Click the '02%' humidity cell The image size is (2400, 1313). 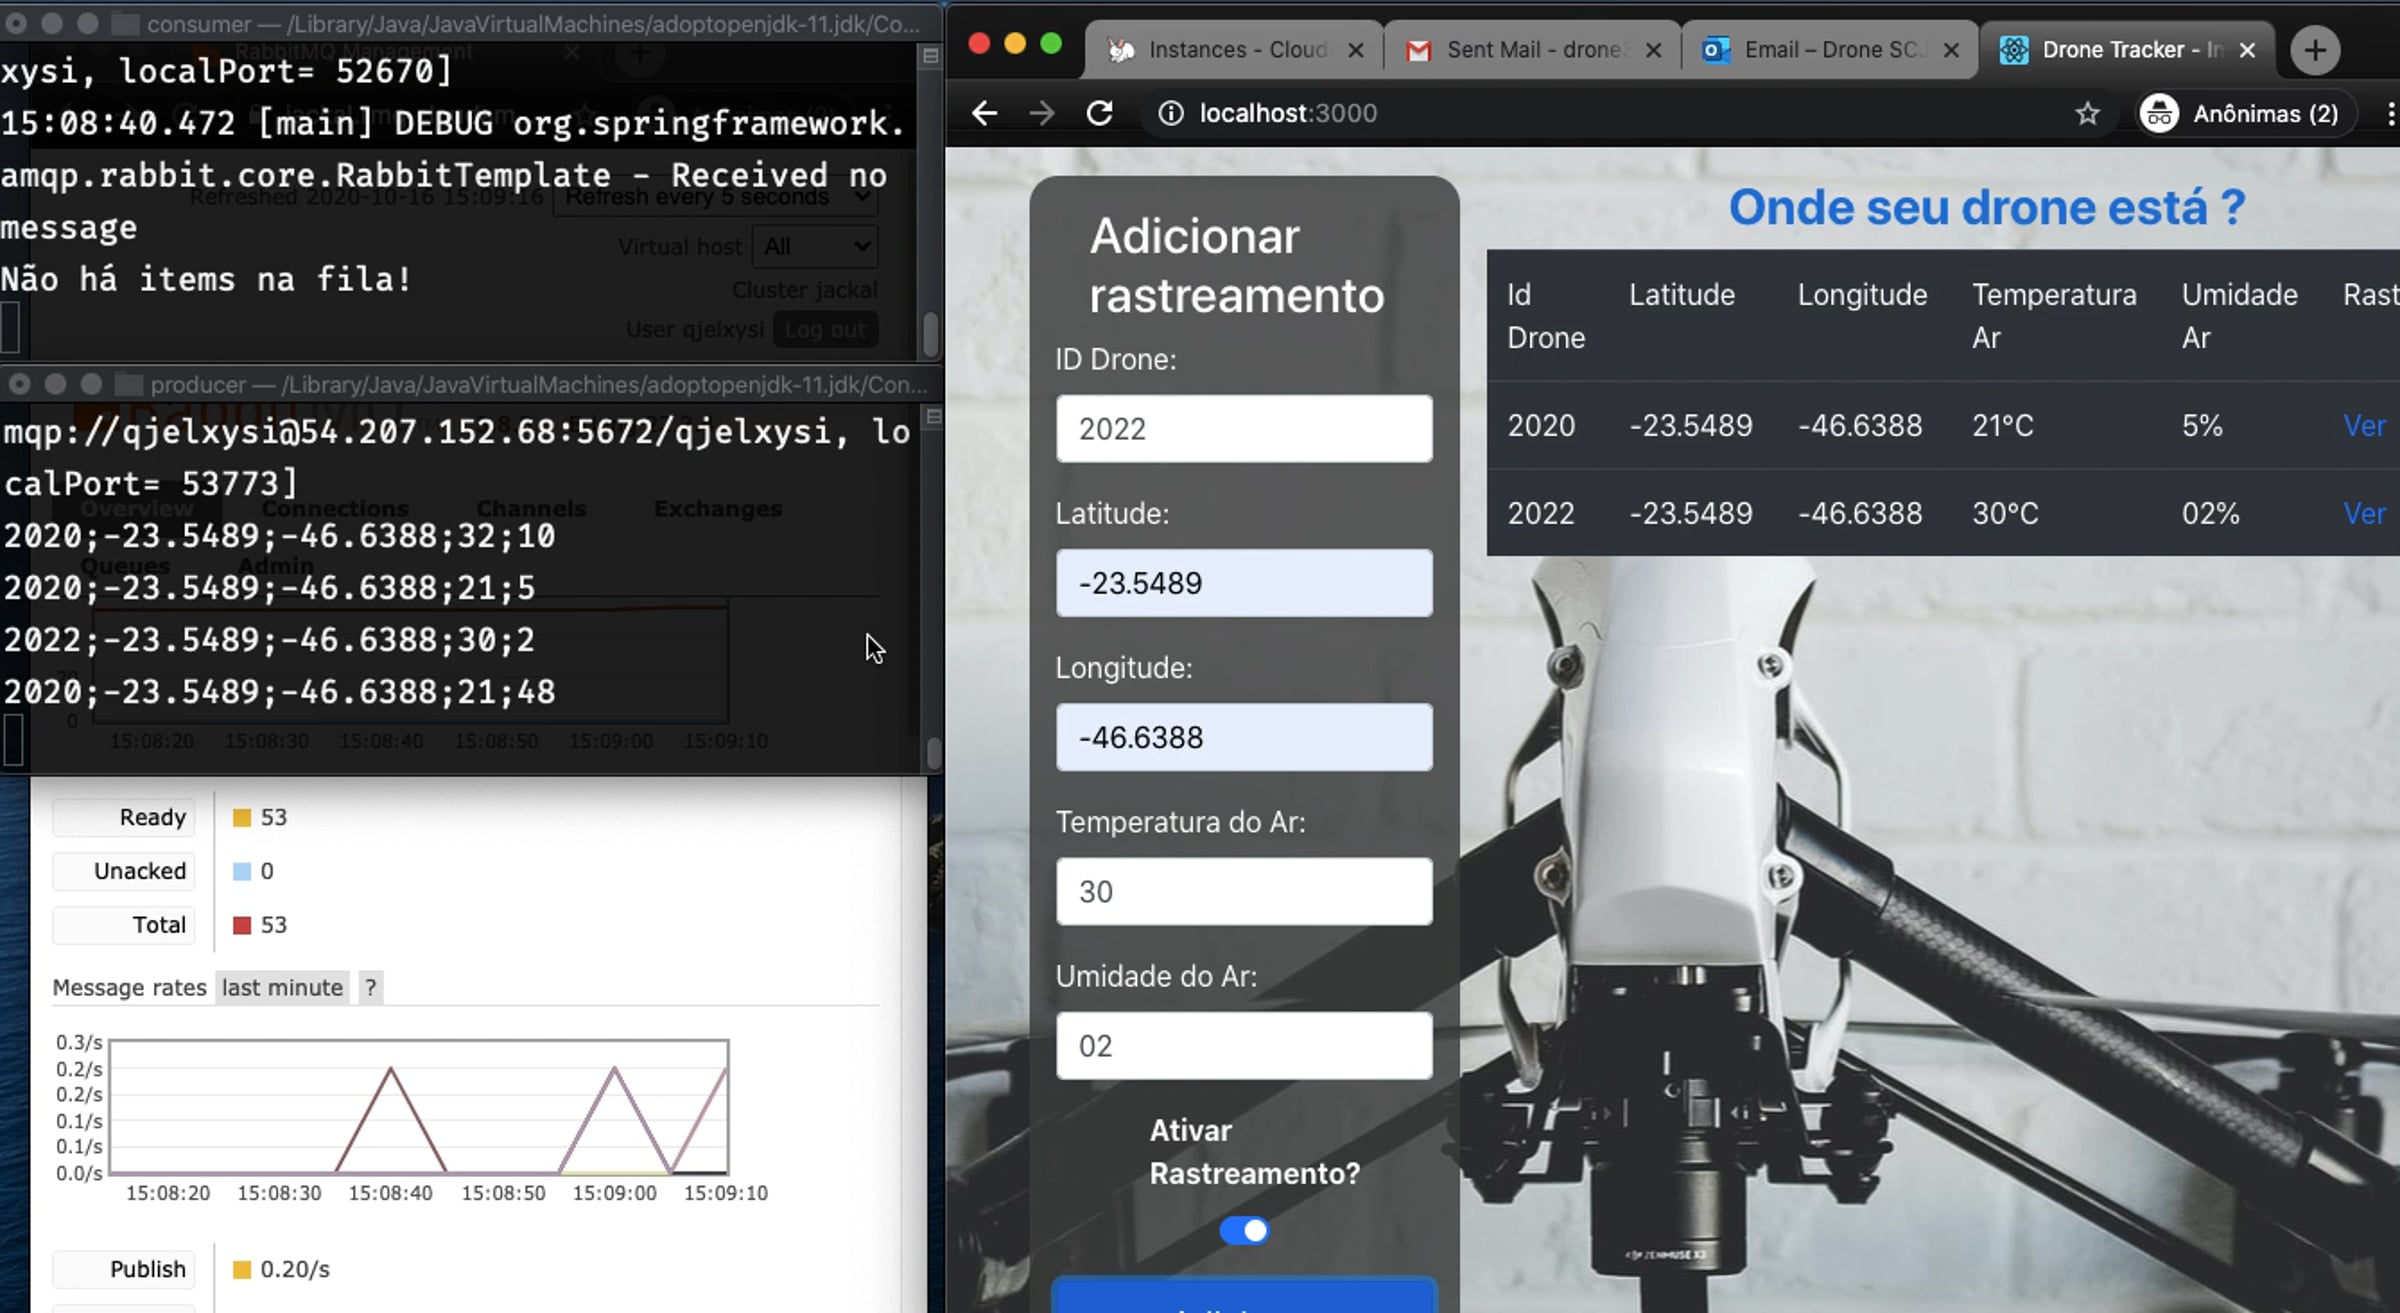coord(2210,514)
